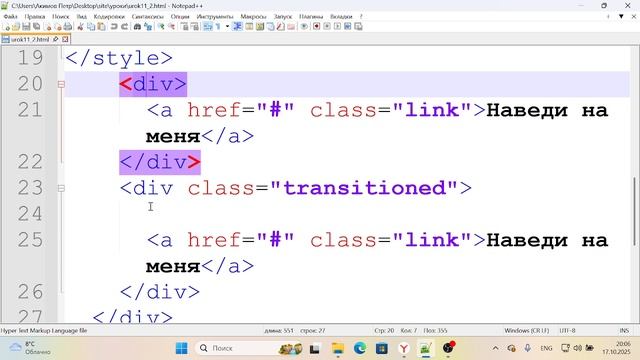Click the Open file toolbar icon
This screenshot has height=360, width=640.
[16, 27]
